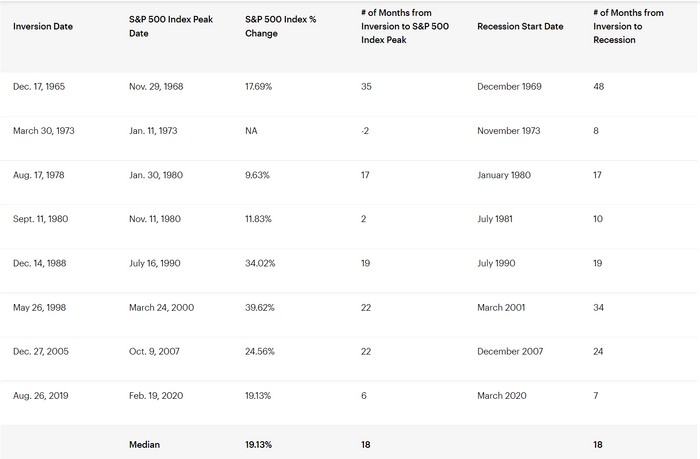Click the Recession Start Date column header

[x=520, y=26]
